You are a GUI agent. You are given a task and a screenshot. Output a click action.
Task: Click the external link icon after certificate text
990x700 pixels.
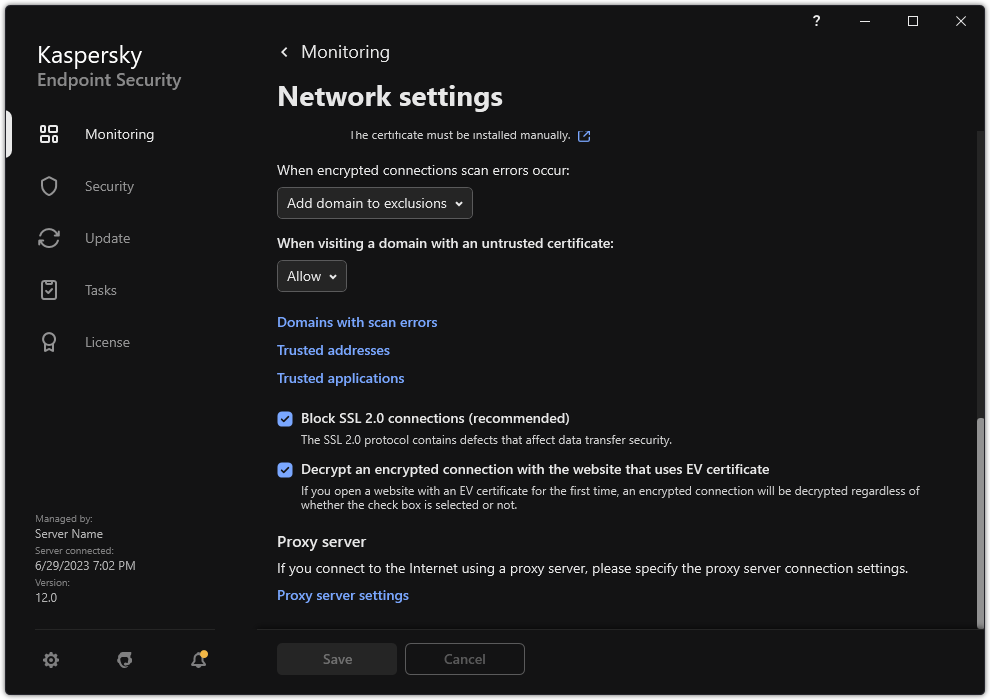click(585, 135)
